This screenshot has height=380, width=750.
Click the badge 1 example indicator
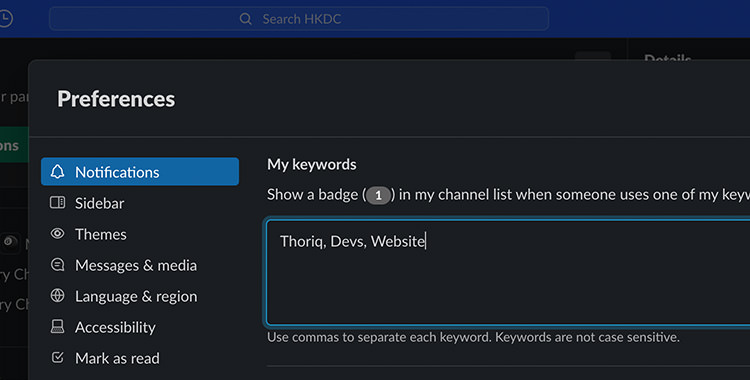tap(378, 195)
